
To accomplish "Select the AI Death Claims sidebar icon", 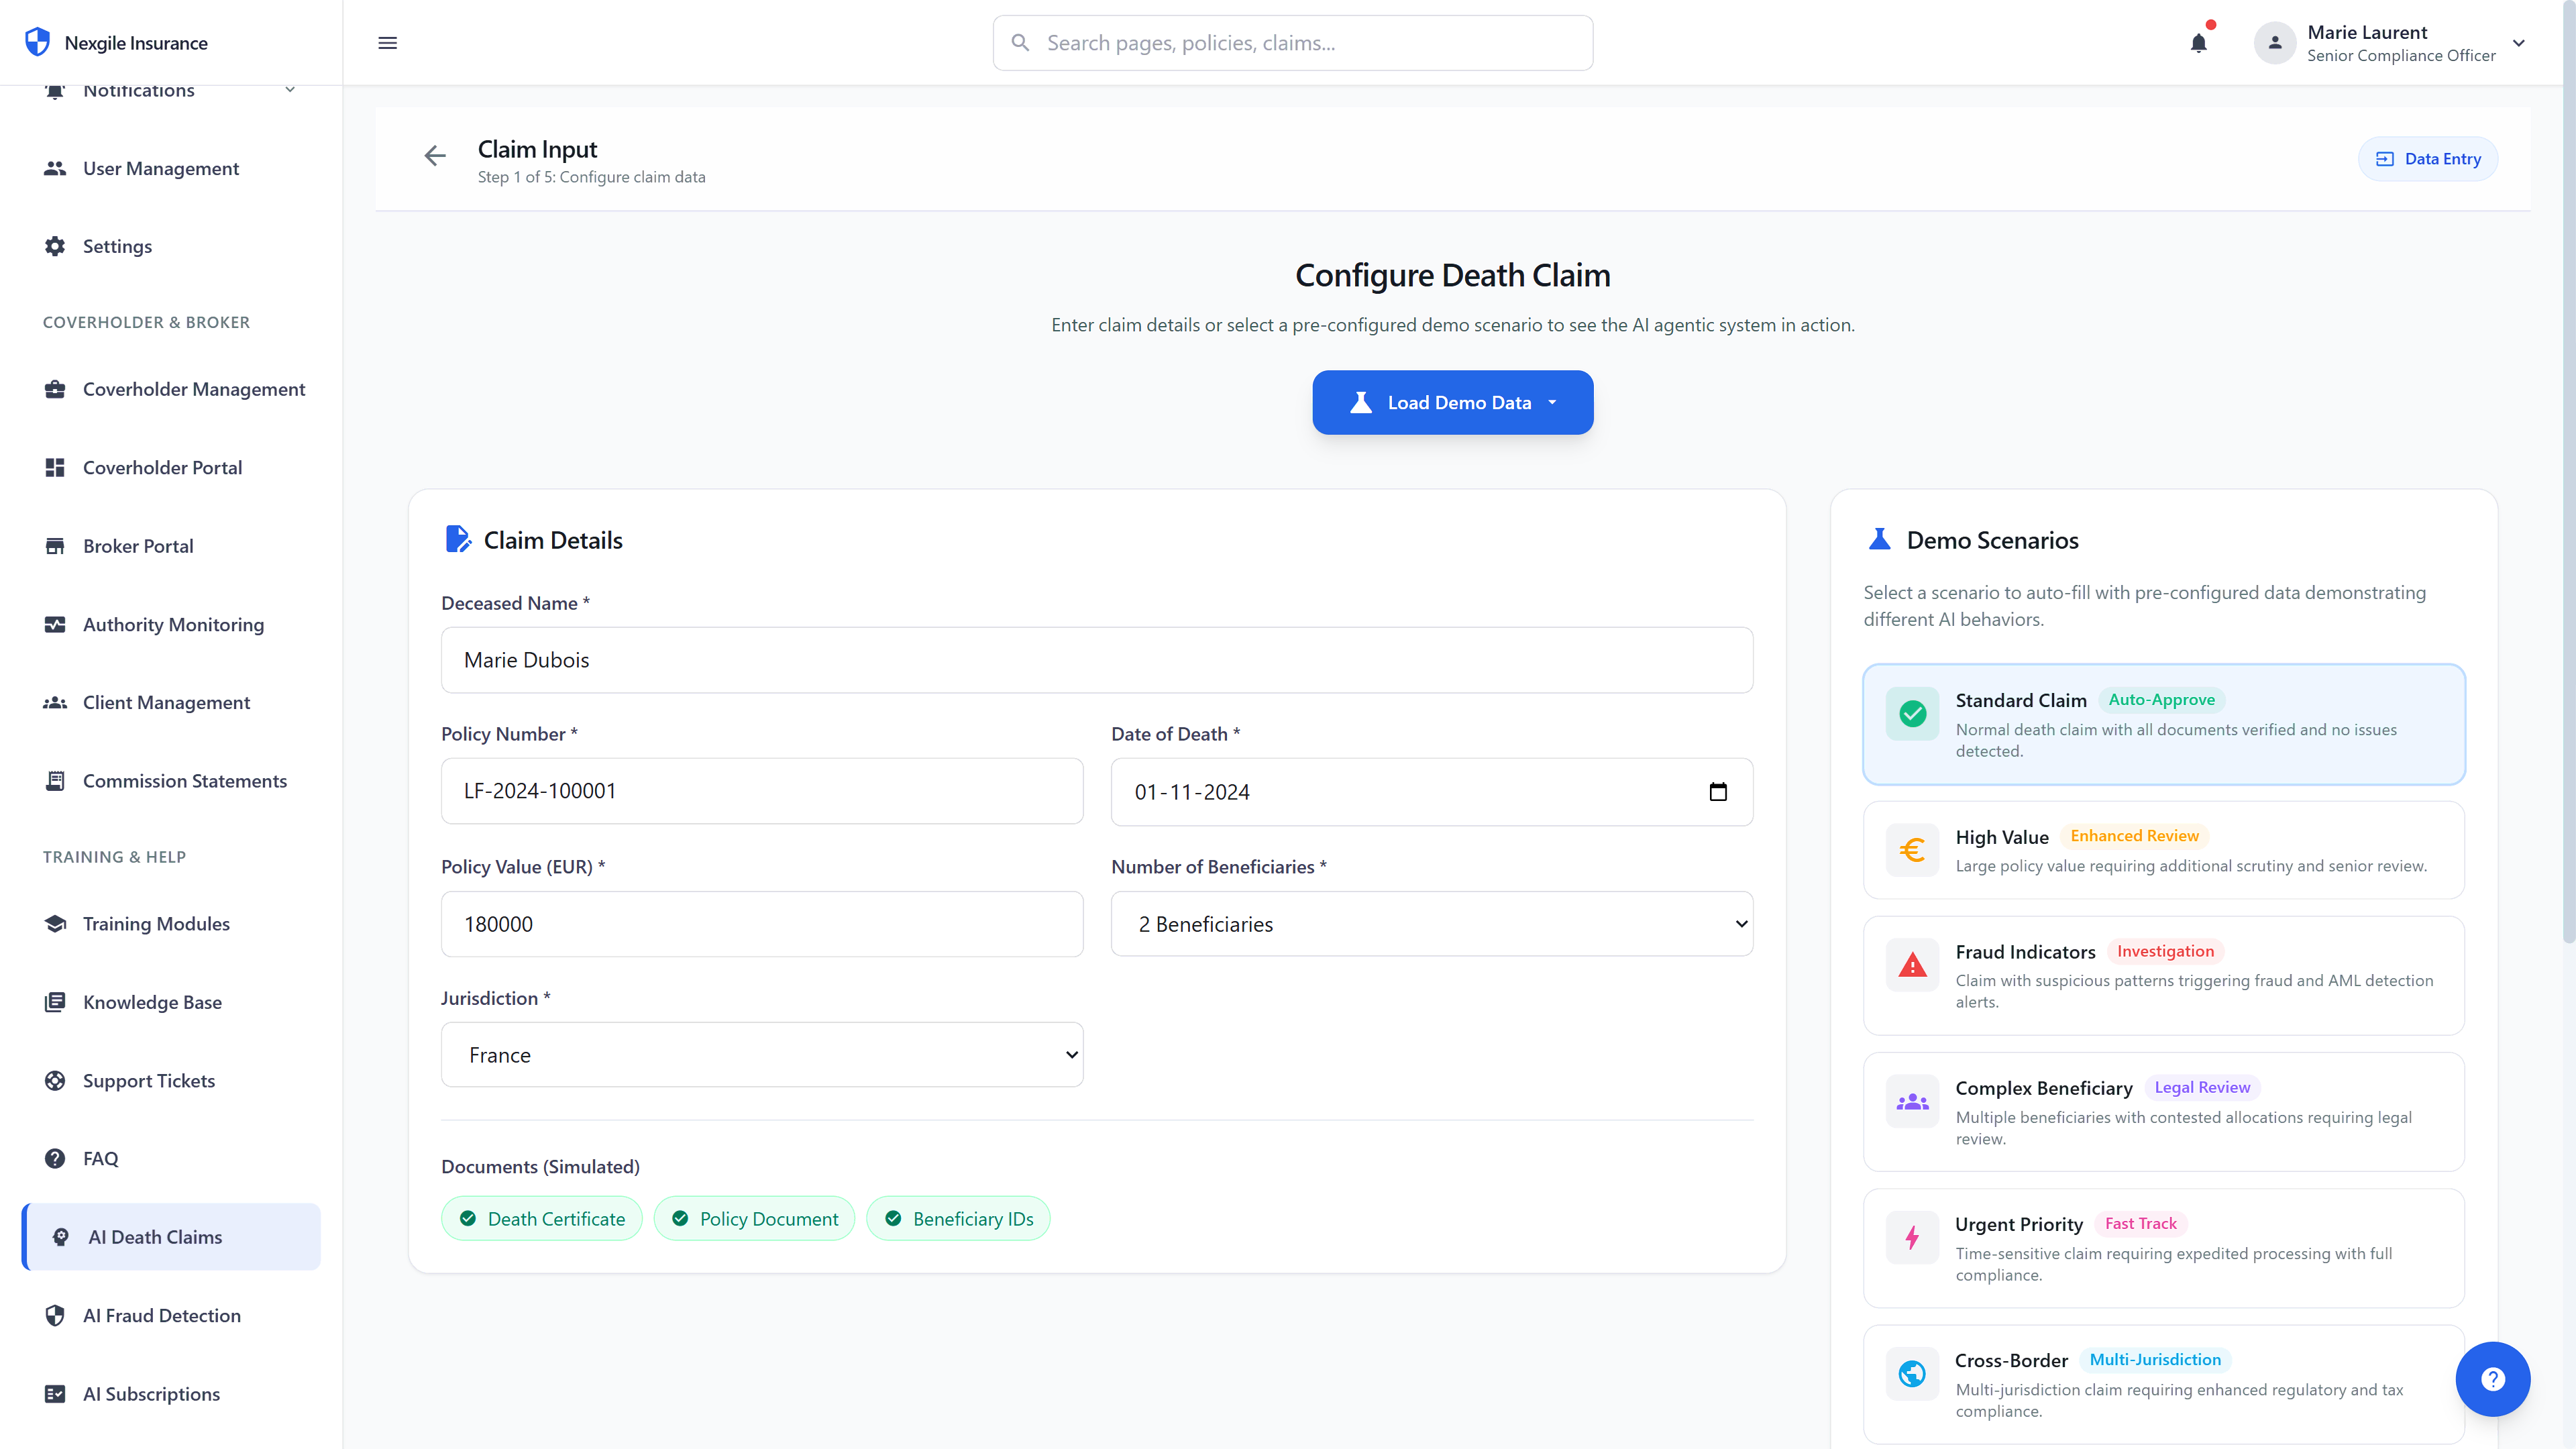I will (58, 1236).
